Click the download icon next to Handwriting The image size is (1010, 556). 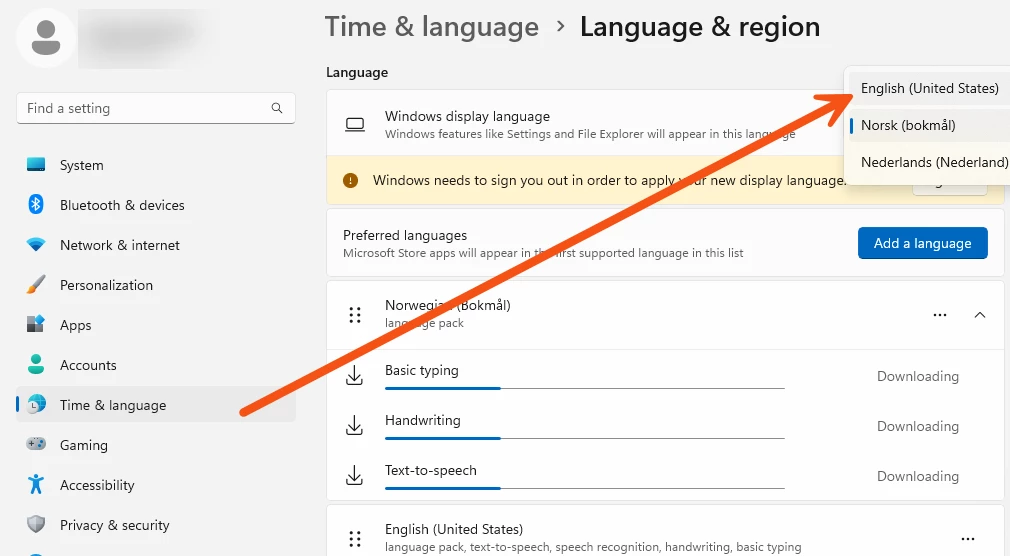[354, 425]
